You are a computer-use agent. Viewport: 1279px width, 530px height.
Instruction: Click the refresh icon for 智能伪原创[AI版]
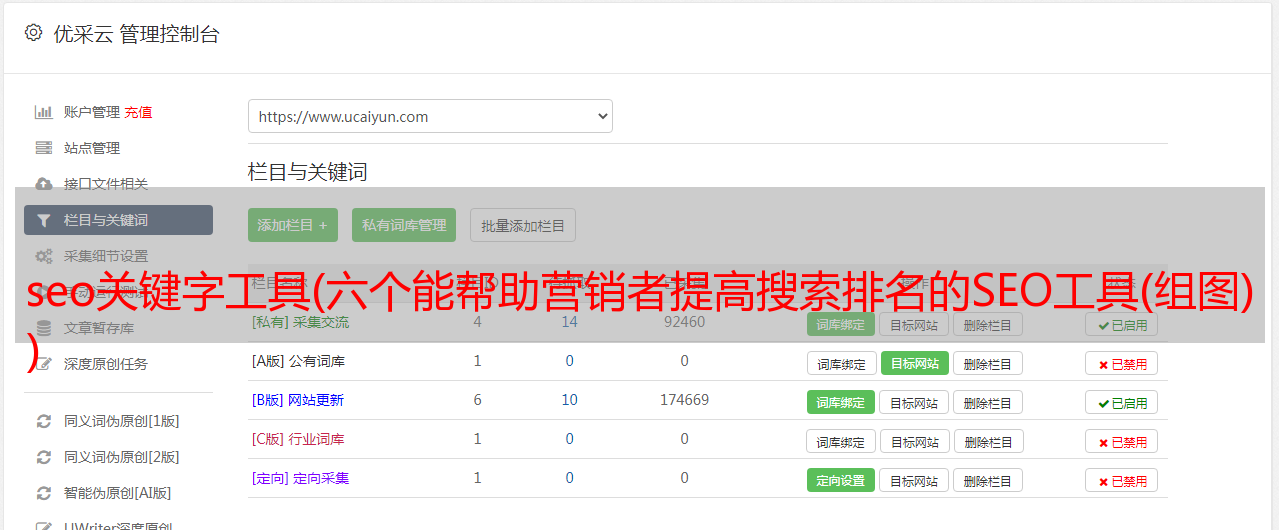tap(44, 493)
